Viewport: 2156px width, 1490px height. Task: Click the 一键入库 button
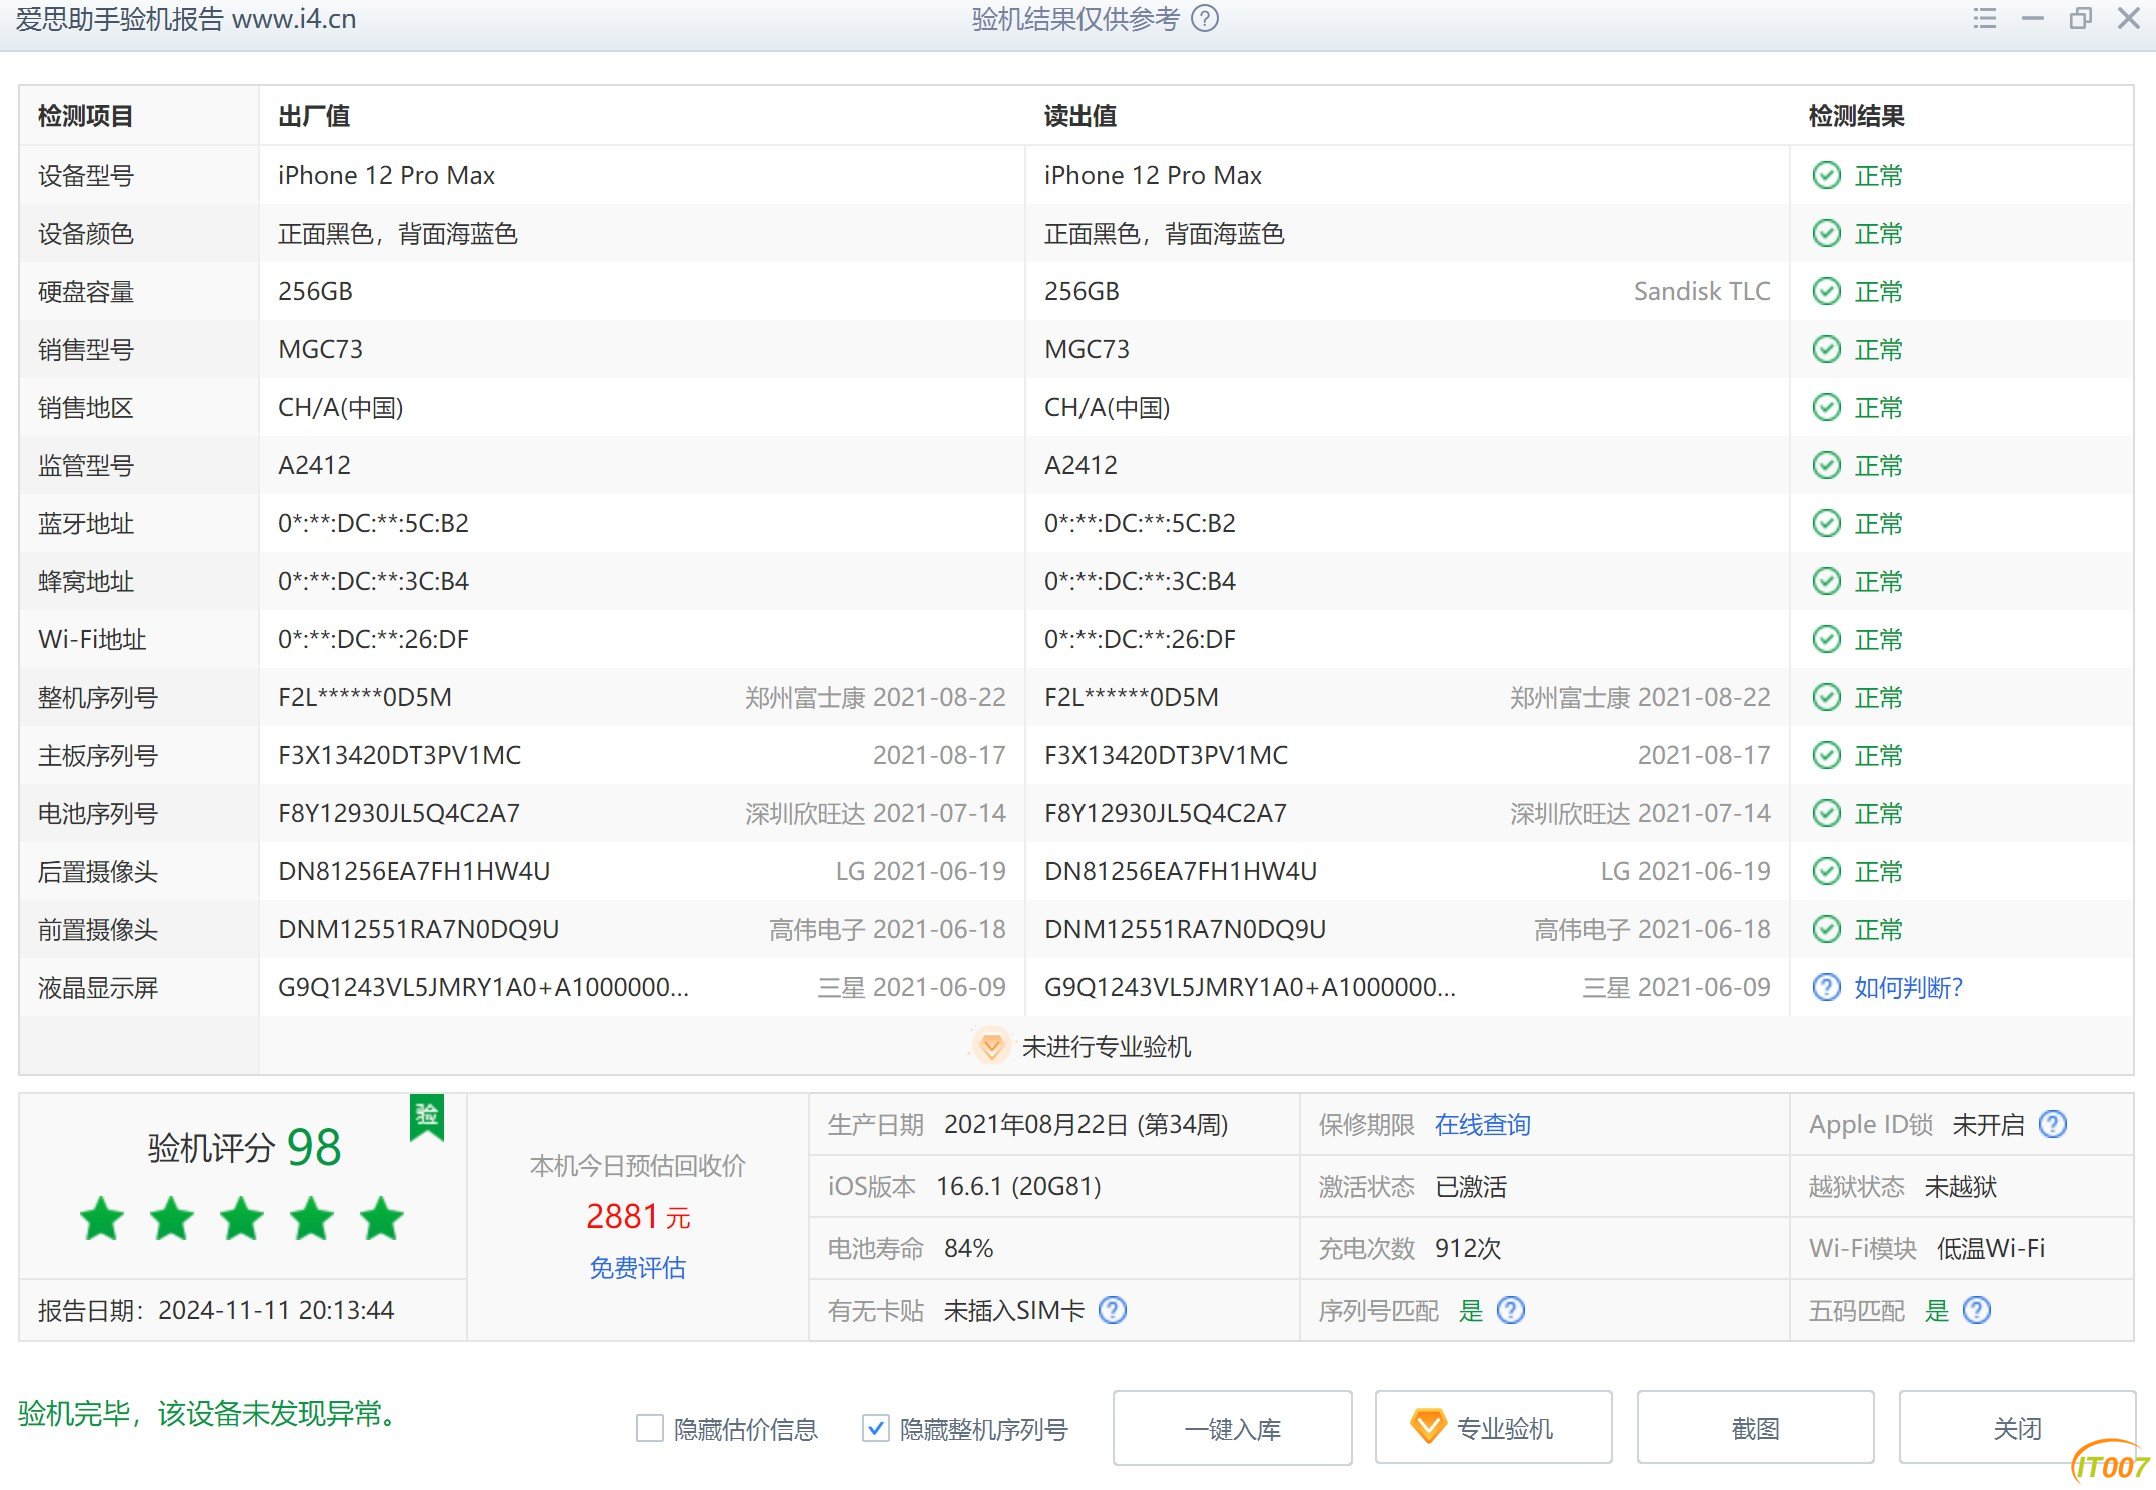coord(1232,1429)
